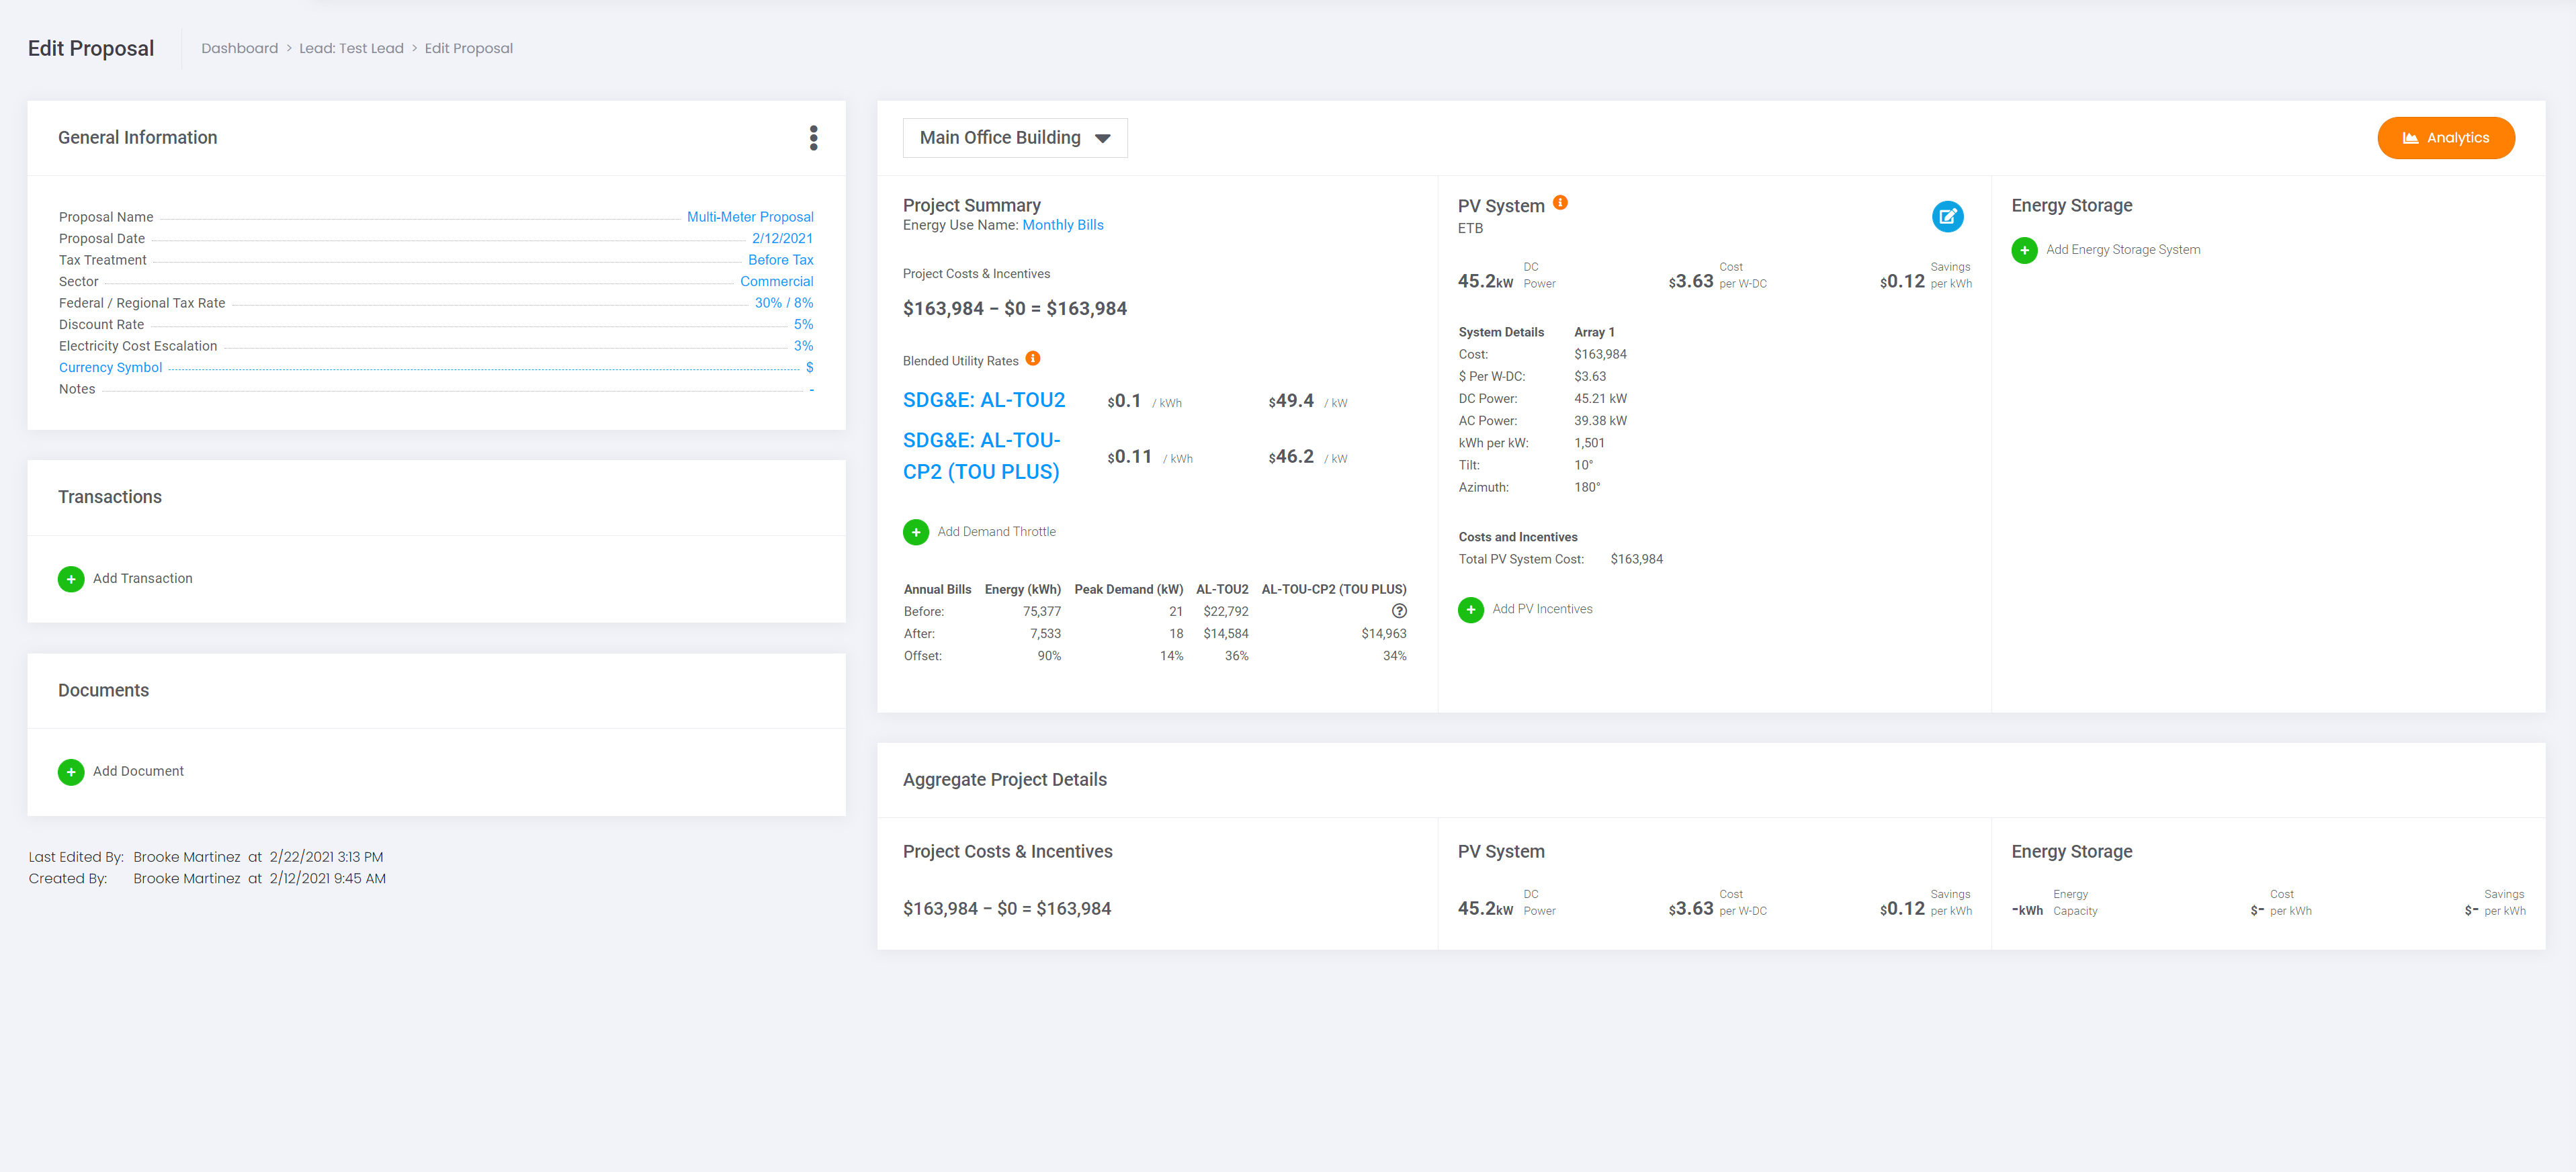Open Monthly Bills energy use link
The image size is (2576, 1172).
pos(1062,225)
